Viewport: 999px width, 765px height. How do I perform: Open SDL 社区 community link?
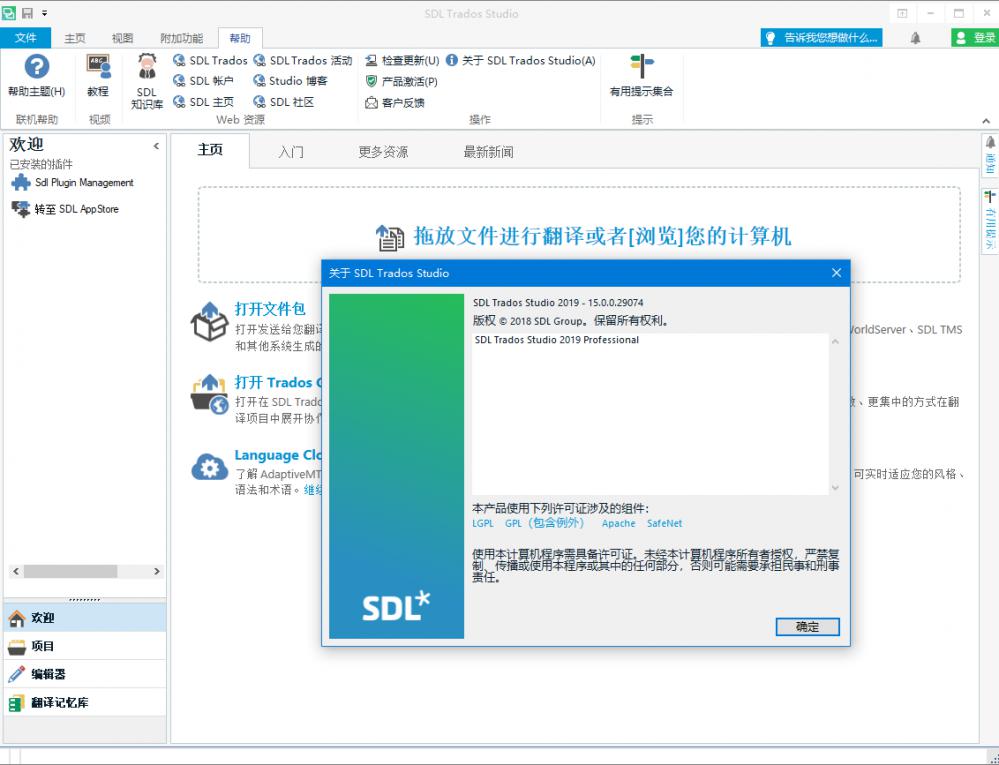coord(284,102)
